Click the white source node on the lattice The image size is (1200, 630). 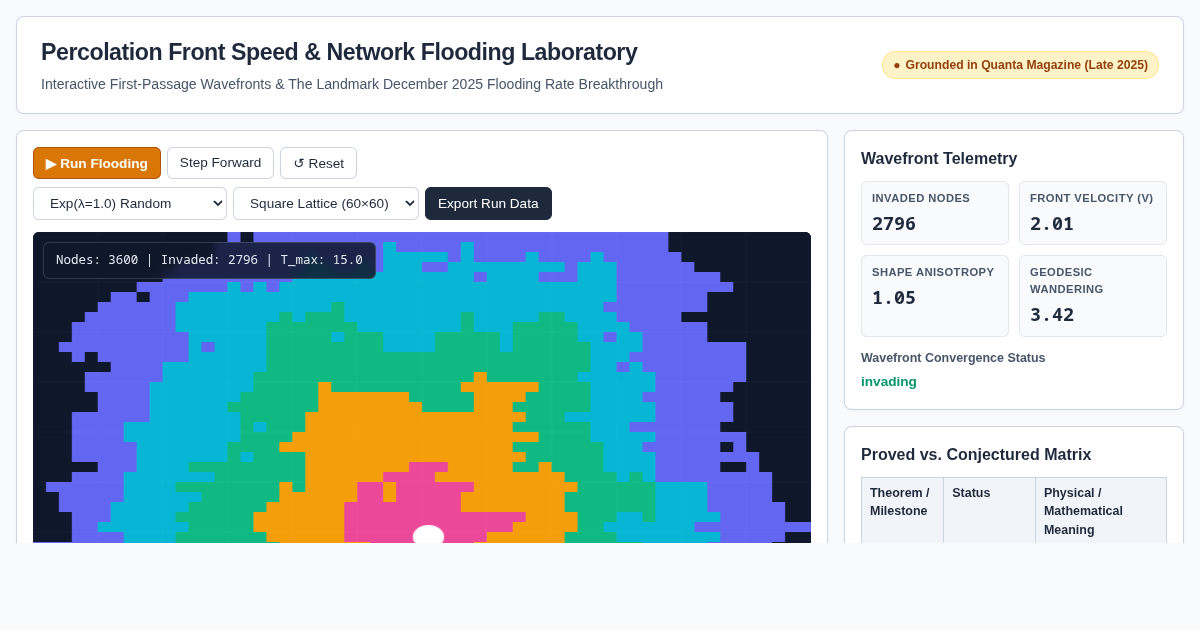coord(428,535)
